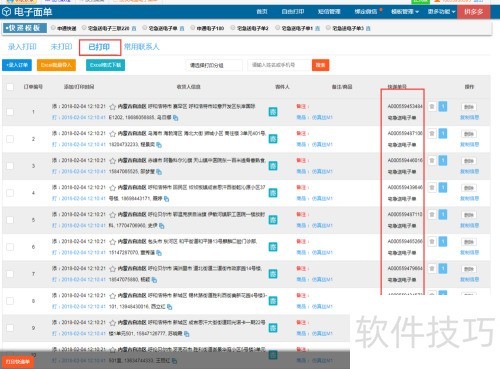Expand the 模板管理 dropdown menu
500x369 pixels.
pyautogui.click(x=405, y=12)
